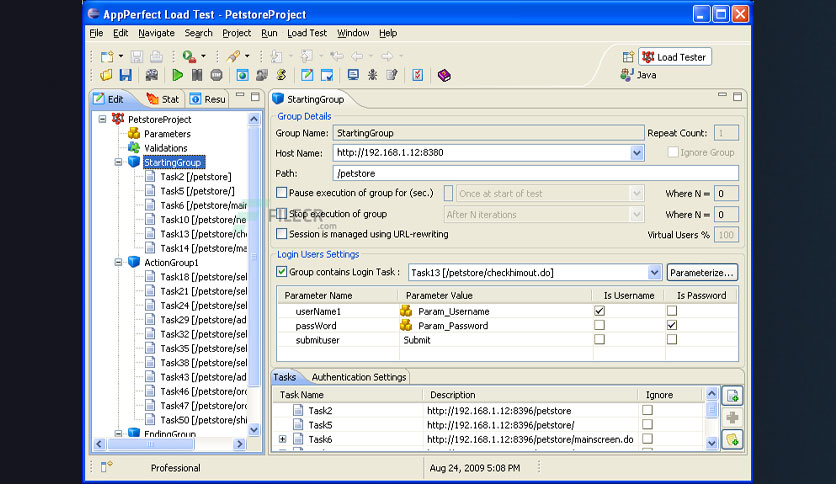Open the File menu

coord(97,33)
